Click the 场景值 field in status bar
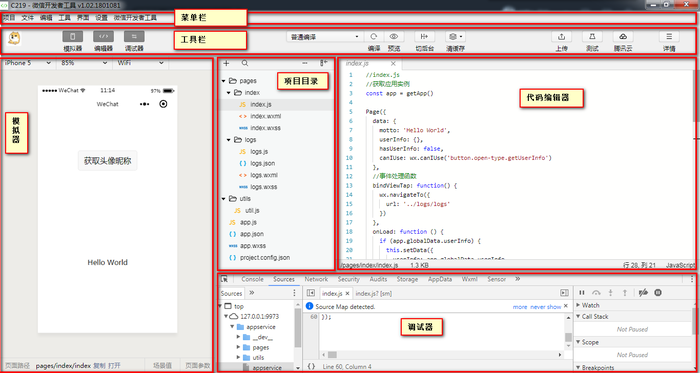 pyautogui.click(x=162, y=365)
